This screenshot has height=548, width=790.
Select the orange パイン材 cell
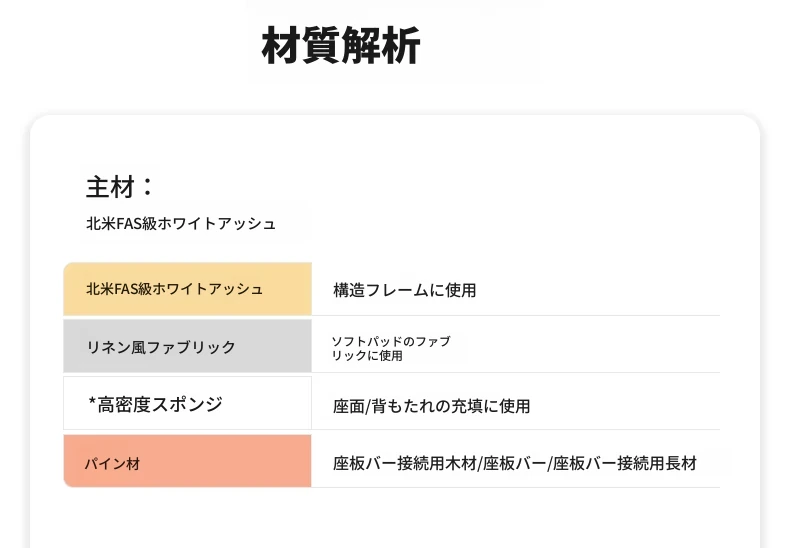click(187, 462)
